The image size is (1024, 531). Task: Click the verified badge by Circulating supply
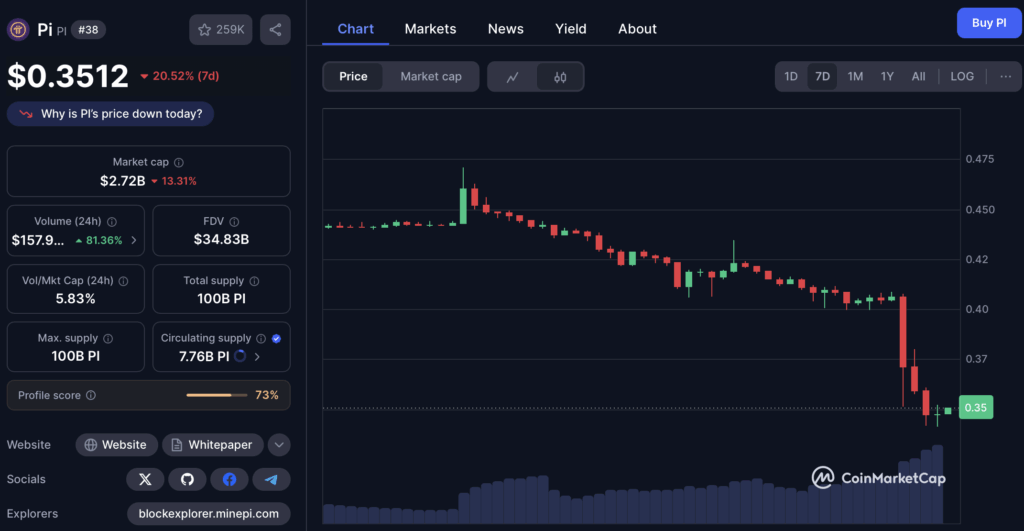pos(276,339)
